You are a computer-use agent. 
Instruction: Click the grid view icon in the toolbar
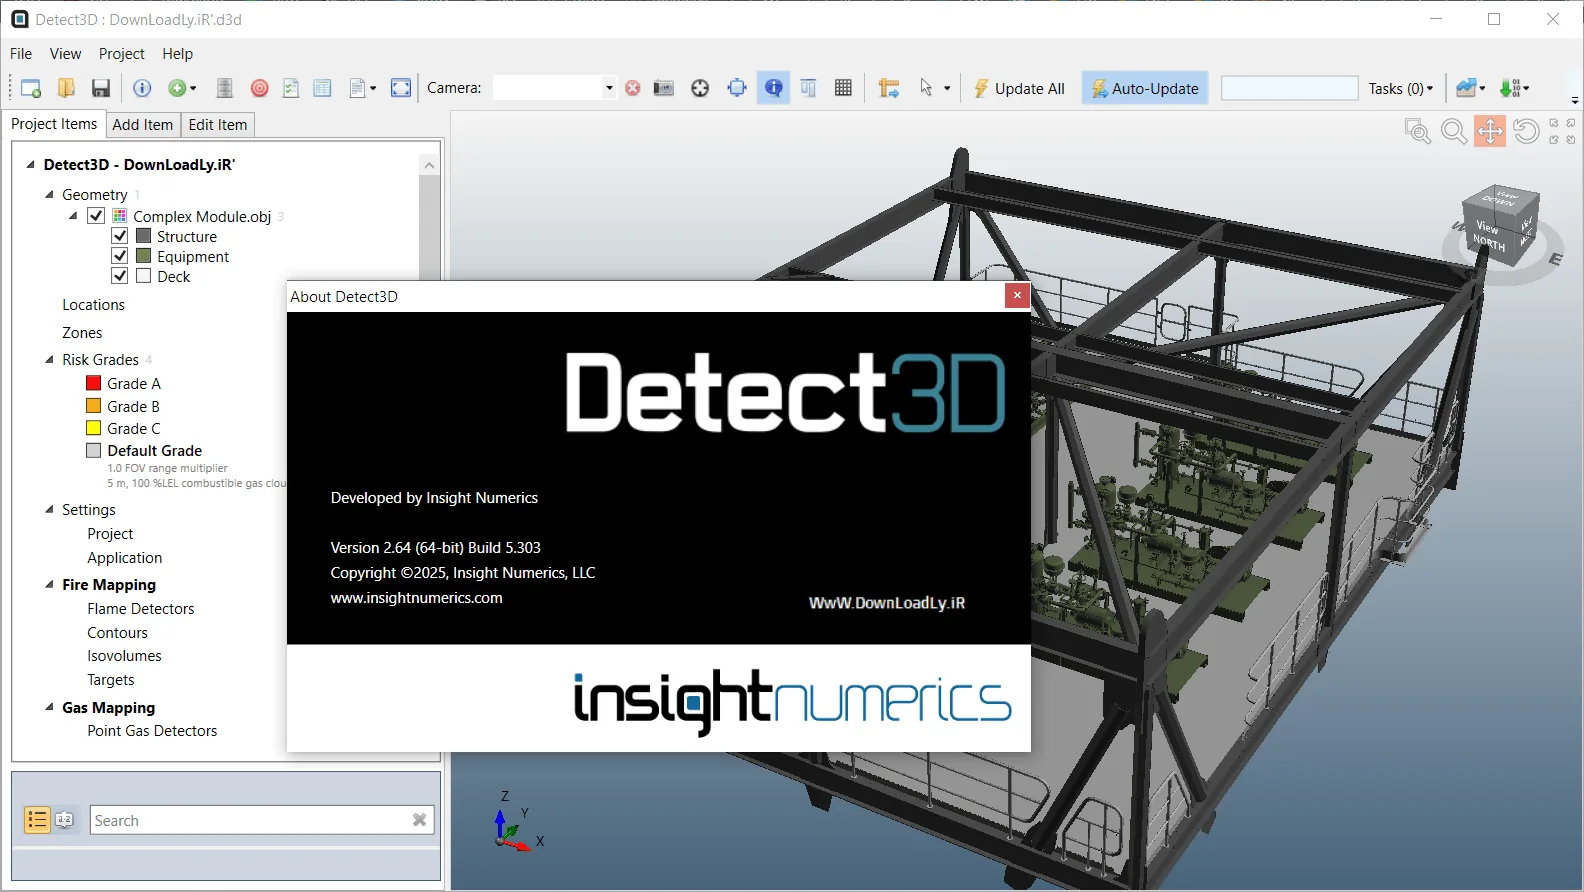click(x=843, y=88)
